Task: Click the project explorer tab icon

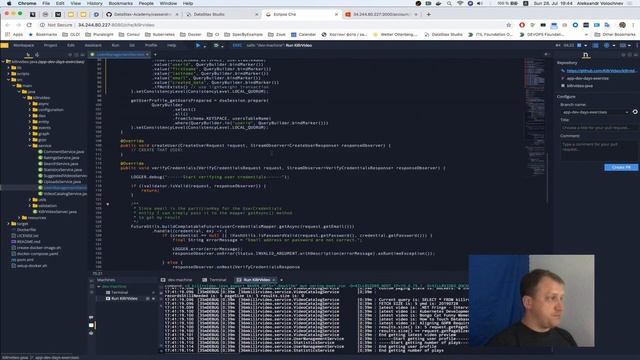Action: pyautogui.click(x=28, y=55)
